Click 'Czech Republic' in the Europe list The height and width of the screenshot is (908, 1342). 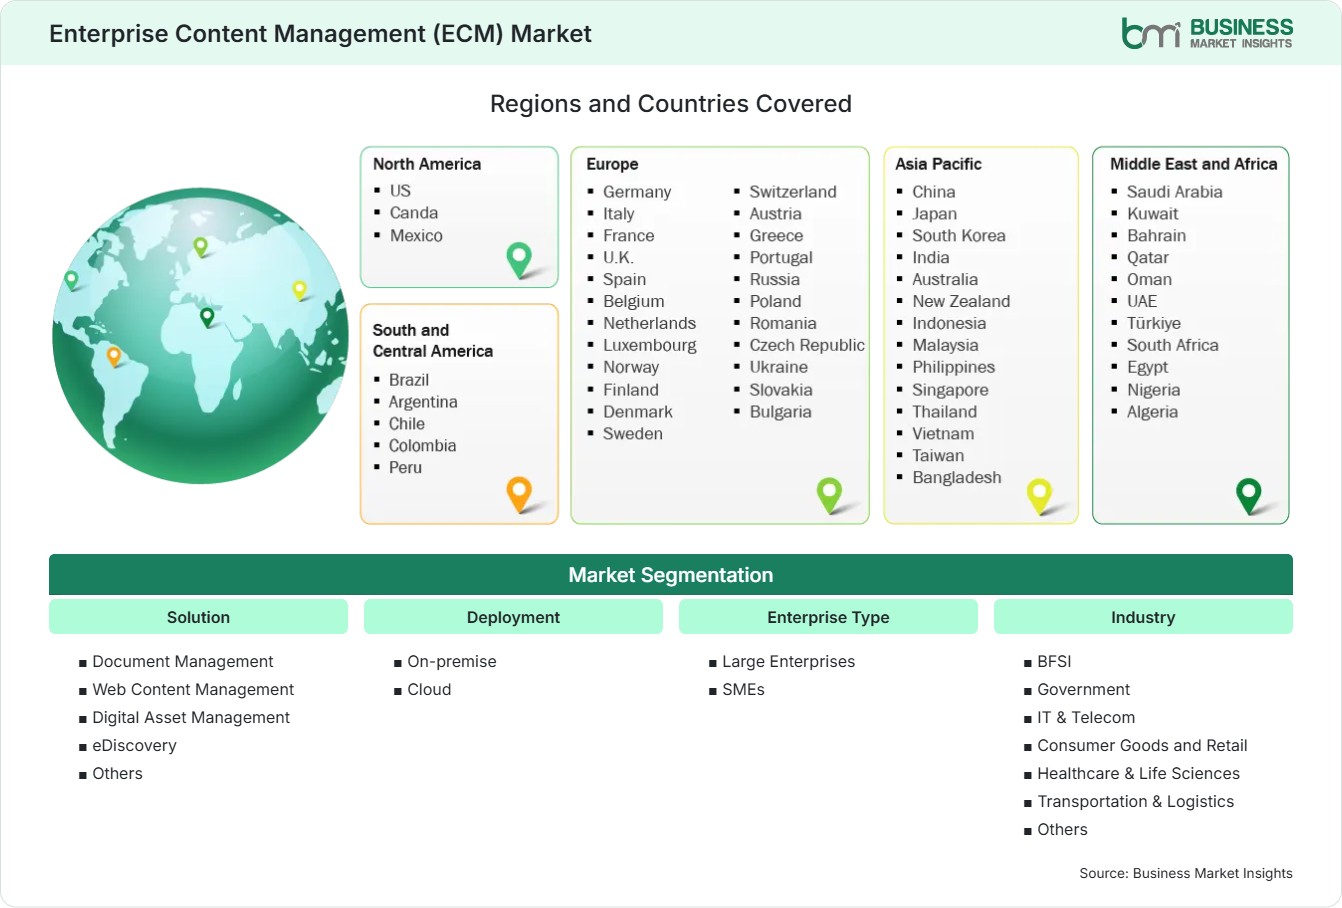807,346
